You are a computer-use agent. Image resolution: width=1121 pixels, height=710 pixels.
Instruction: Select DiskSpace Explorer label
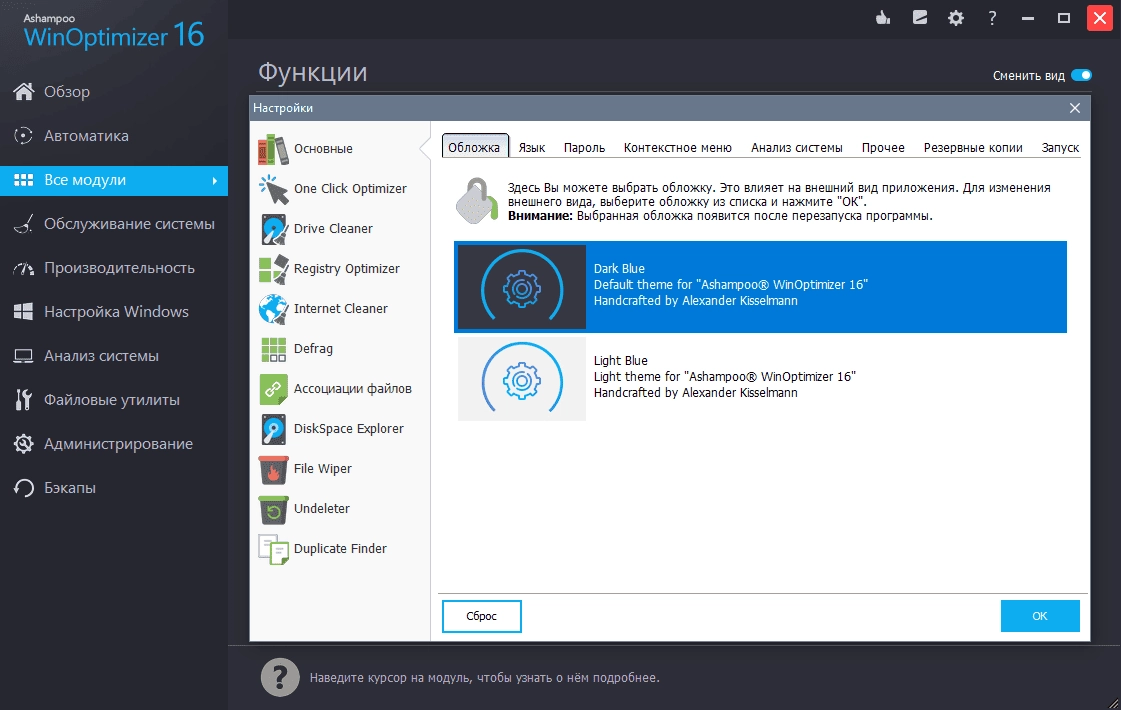(349, 429)
